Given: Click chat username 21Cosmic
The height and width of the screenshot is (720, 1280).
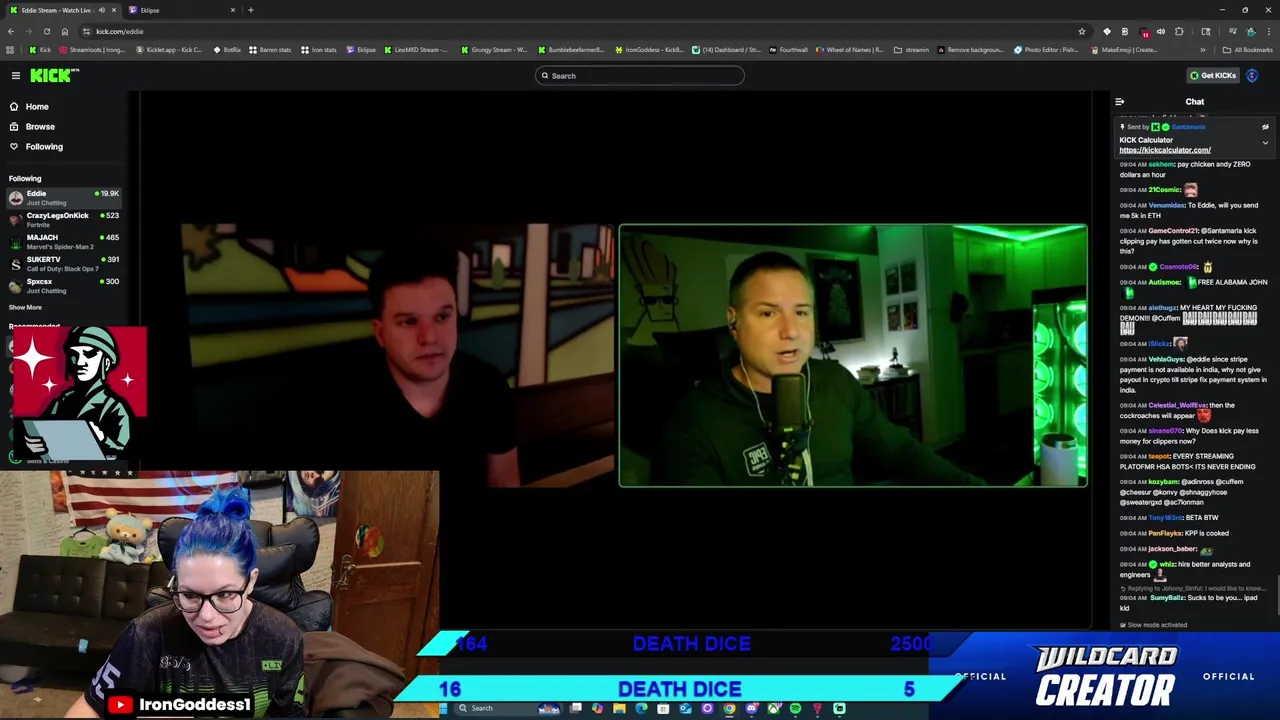Looking at the screenshot, I should point(1164,190).
